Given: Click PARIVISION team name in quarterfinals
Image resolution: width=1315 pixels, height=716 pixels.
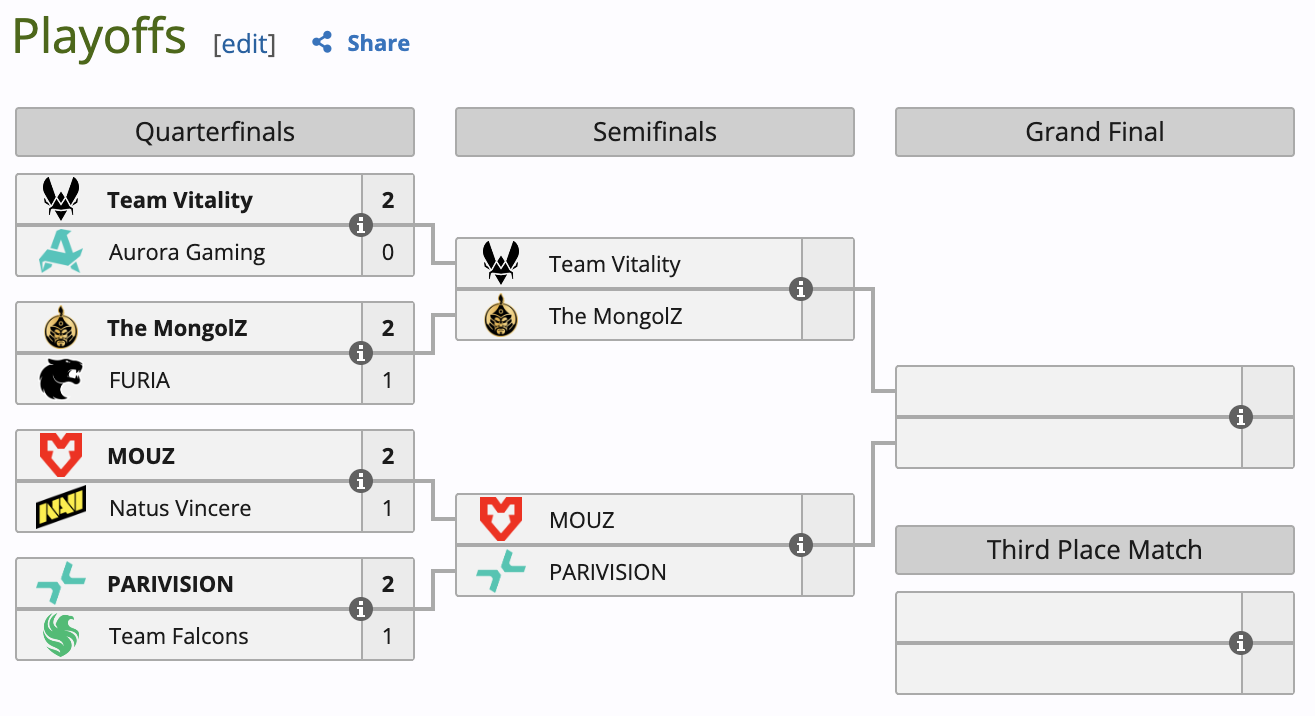Looking at the screenshot, I should 170,584.
